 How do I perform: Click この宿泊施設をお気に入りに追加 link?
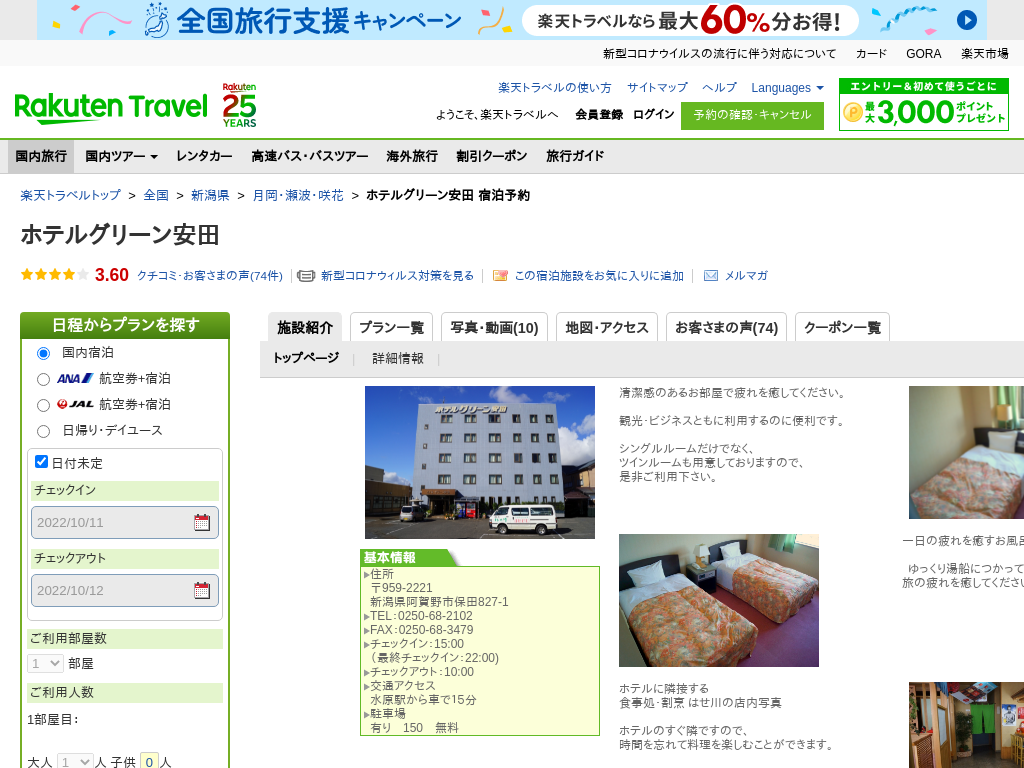click(599, 276)
